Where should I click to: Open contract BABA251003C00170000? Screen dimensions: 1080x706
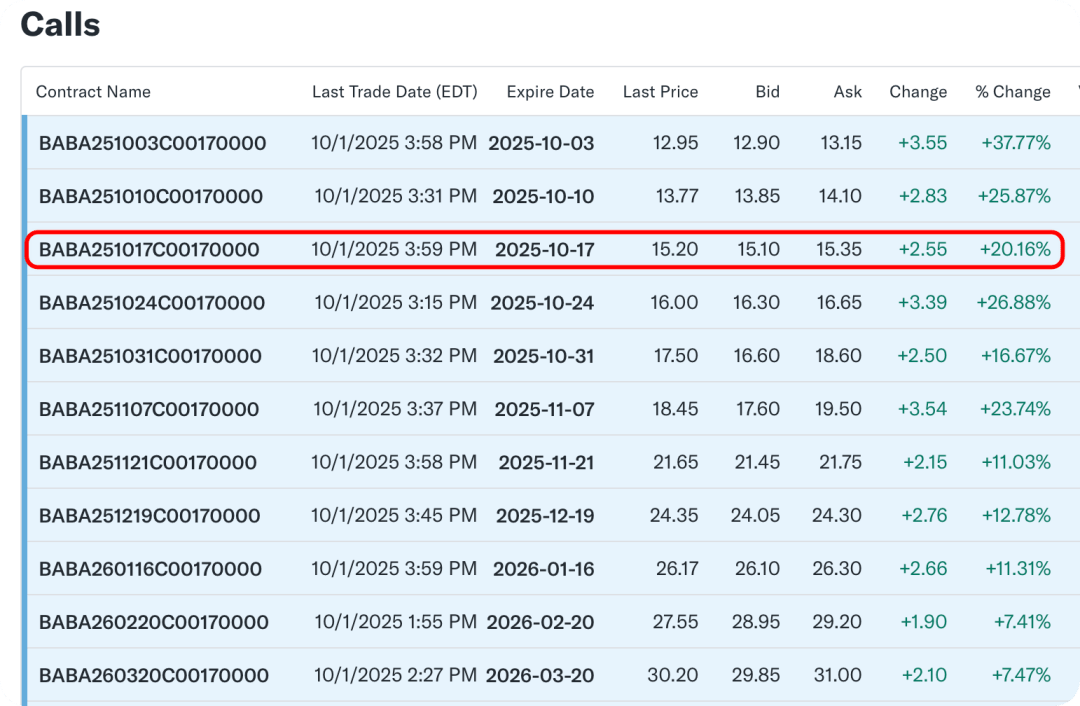click(x=152, y=143)
